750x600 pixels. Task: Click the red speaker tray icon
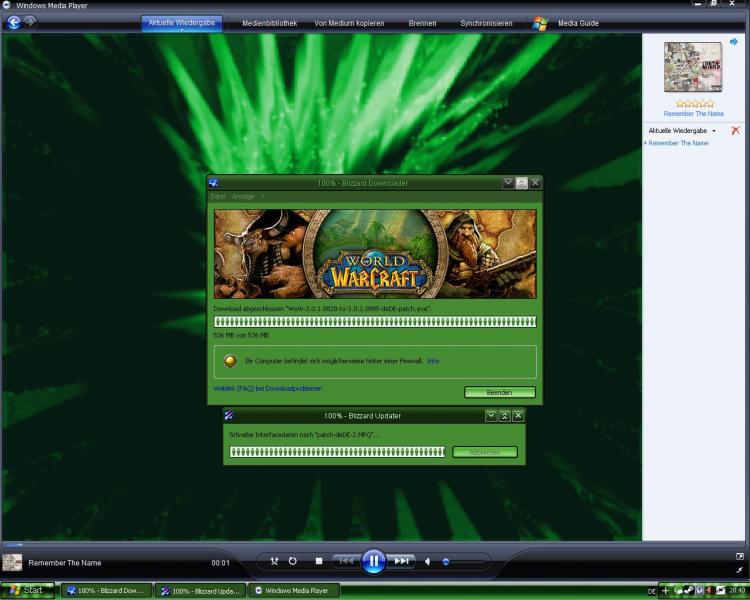[x=709, y=591]
